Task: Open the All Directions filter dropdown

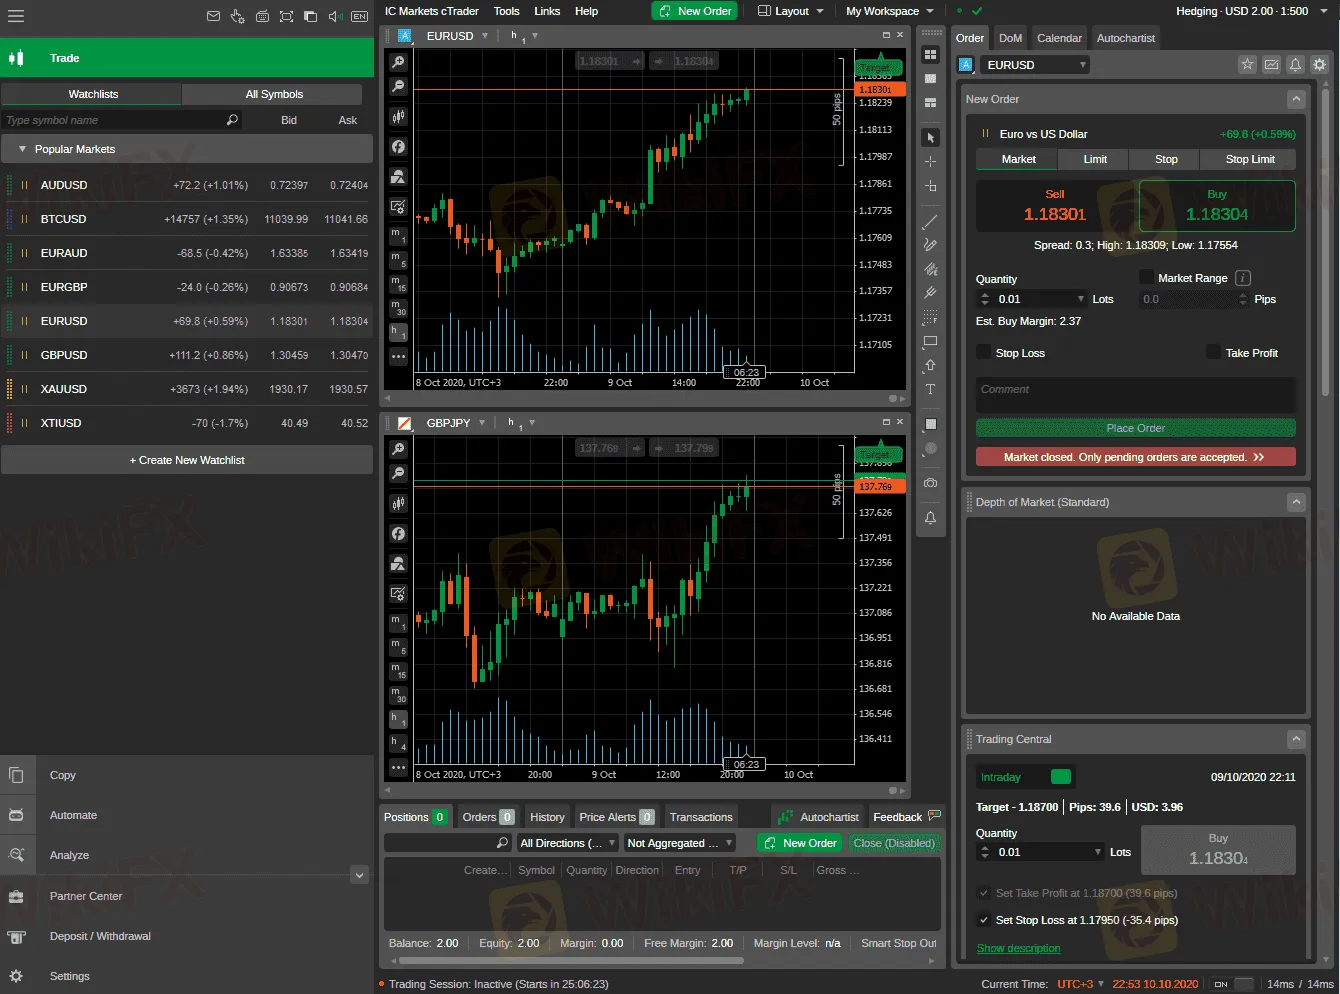Action: pos(567,843)
